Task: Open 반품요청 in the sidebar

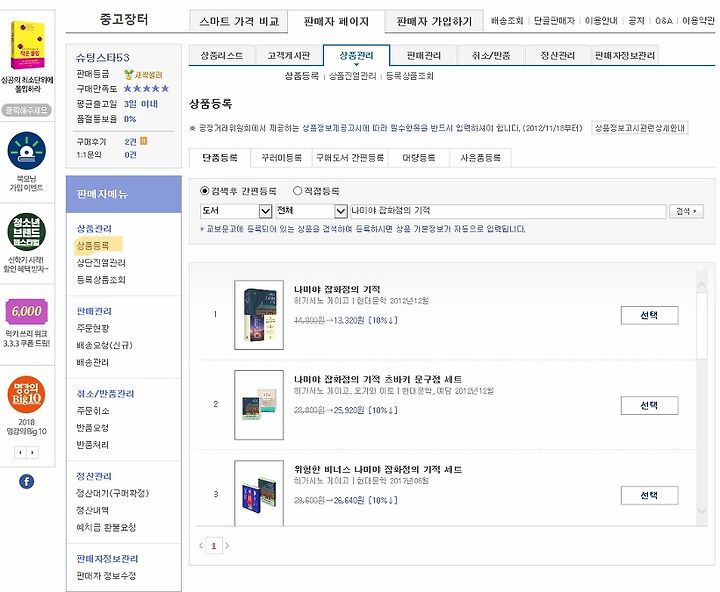Action: point(93,428)
